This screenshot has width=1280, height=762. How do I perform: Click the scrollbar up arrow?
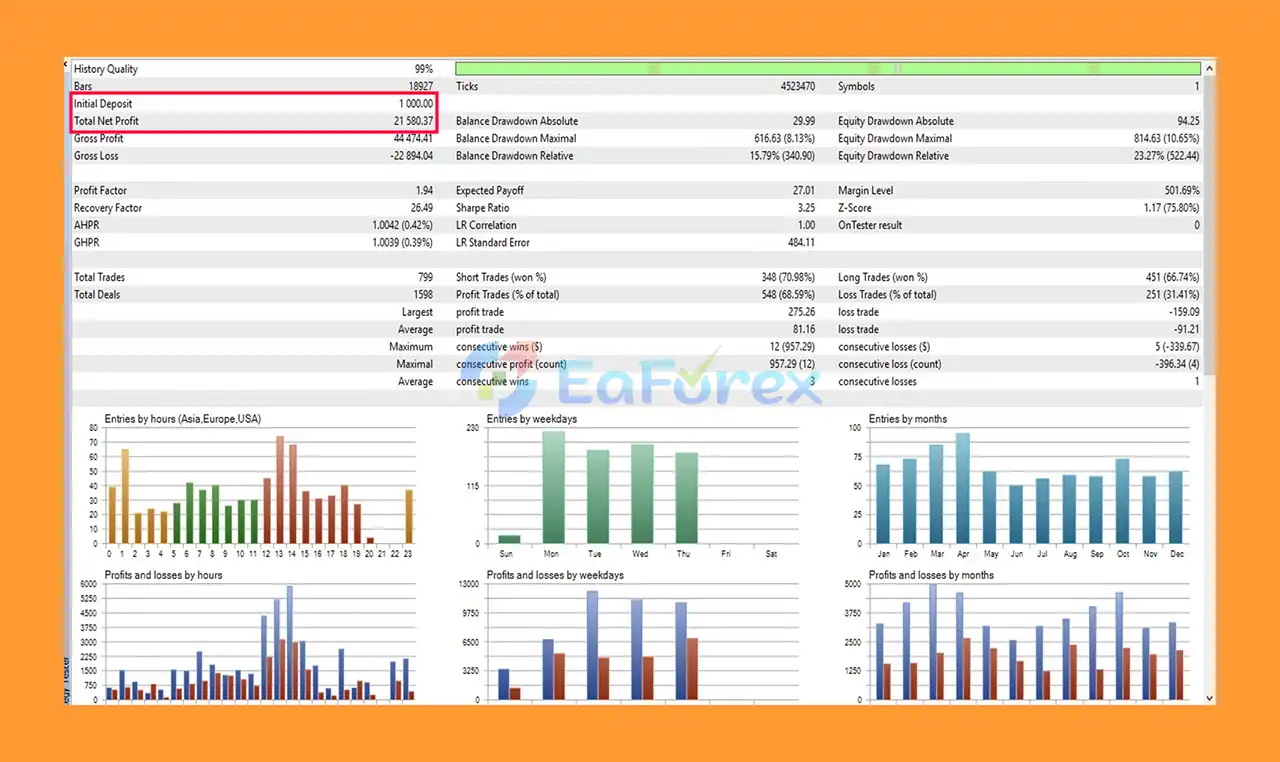click(x=1209, y=69)
